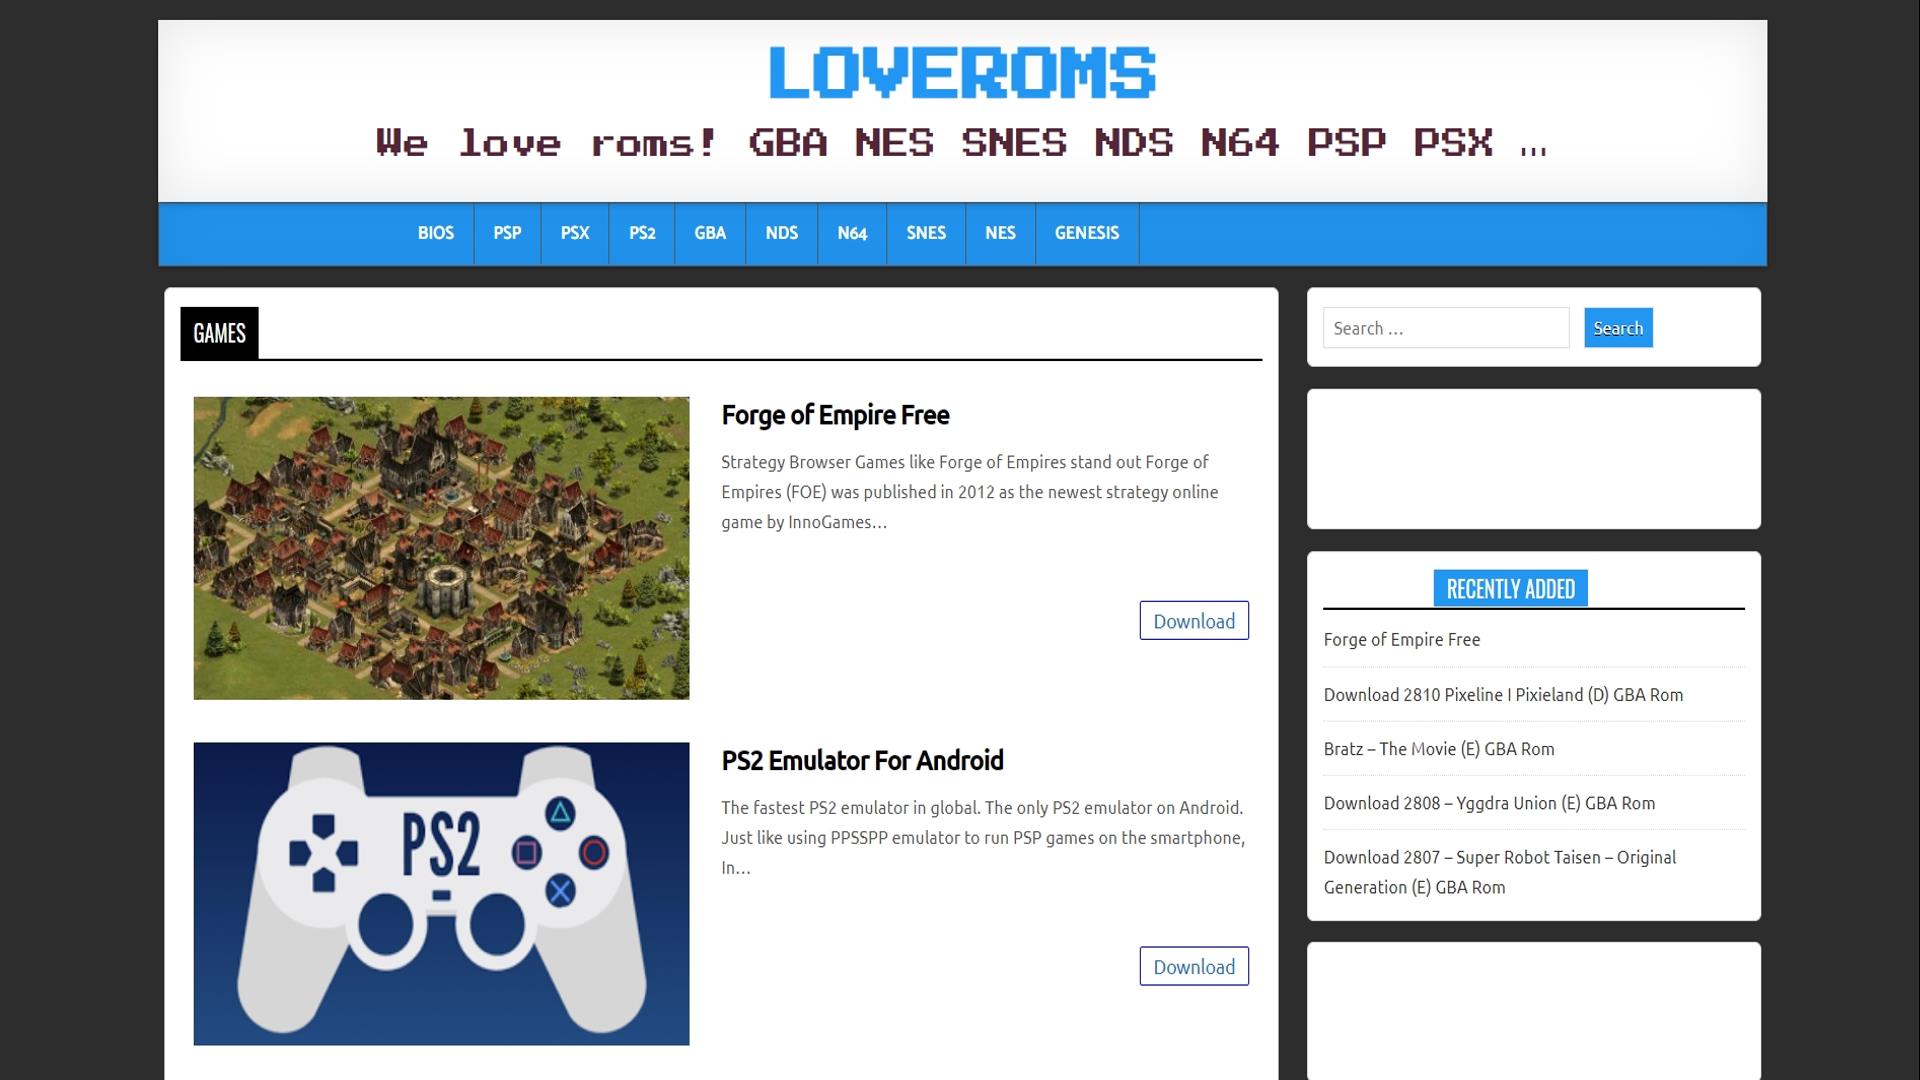Click the PSX platform icon
The width and height of the screenshot is (1920, 1080).
[575, 232]
